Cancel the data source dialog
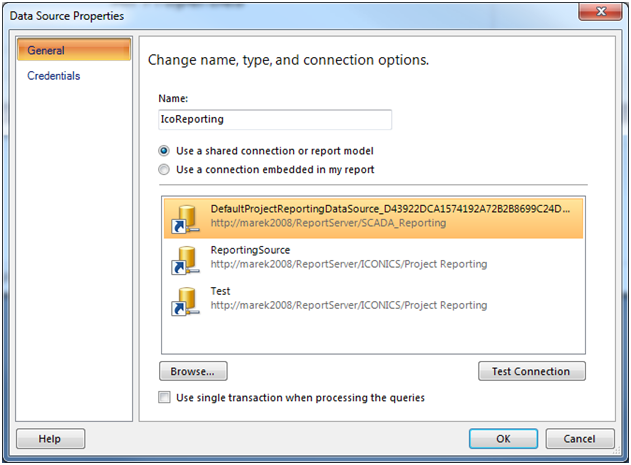 [579, 438]
